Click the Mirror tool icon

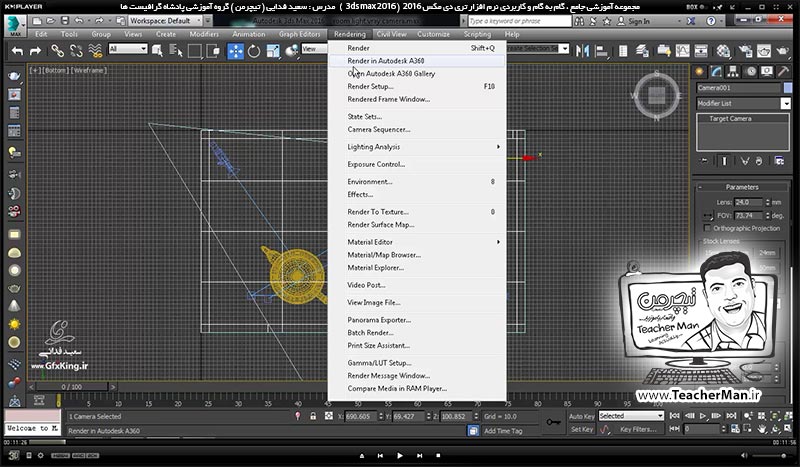tap(582, 51)
